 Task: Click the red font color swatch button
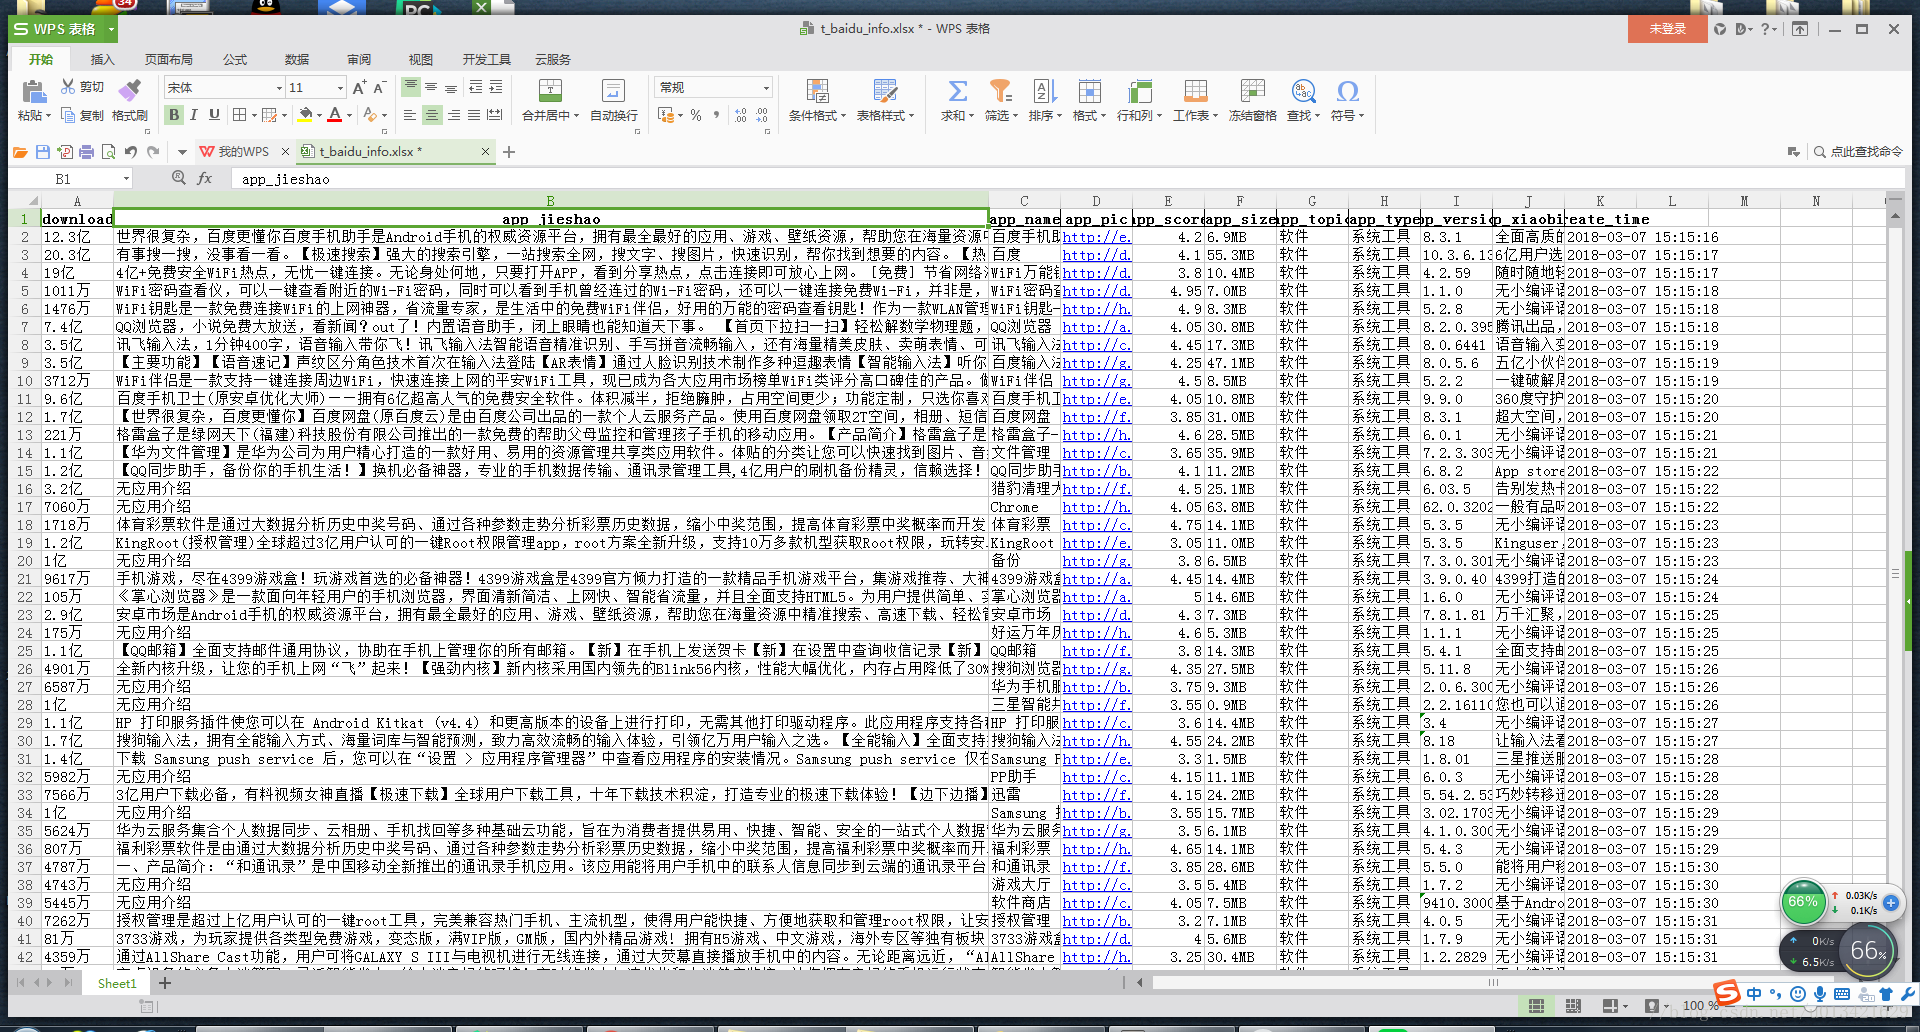335,116
